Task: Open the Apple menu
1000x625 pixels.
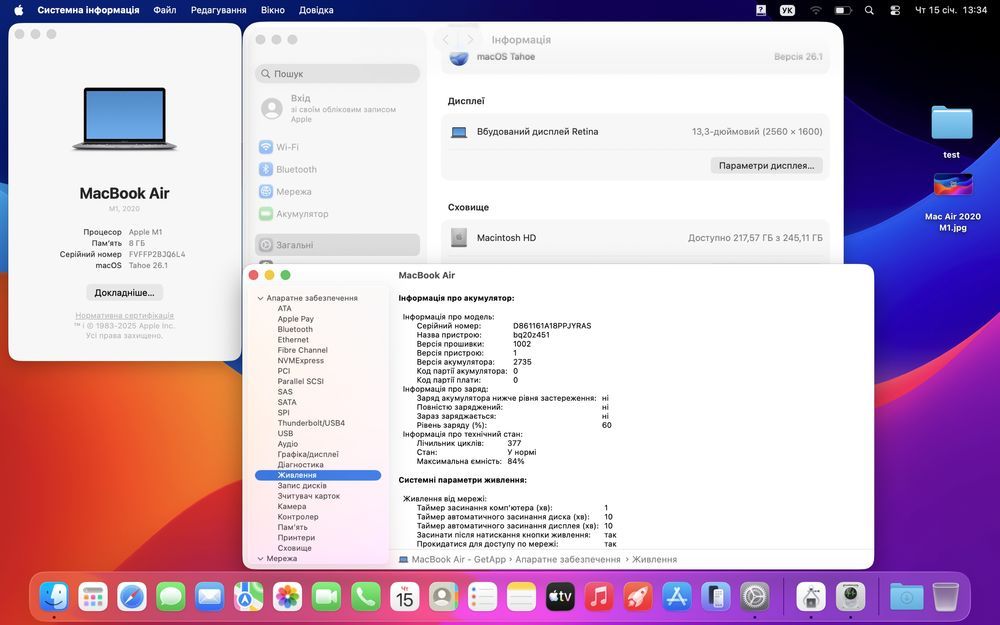Action: tap(18, 10)
